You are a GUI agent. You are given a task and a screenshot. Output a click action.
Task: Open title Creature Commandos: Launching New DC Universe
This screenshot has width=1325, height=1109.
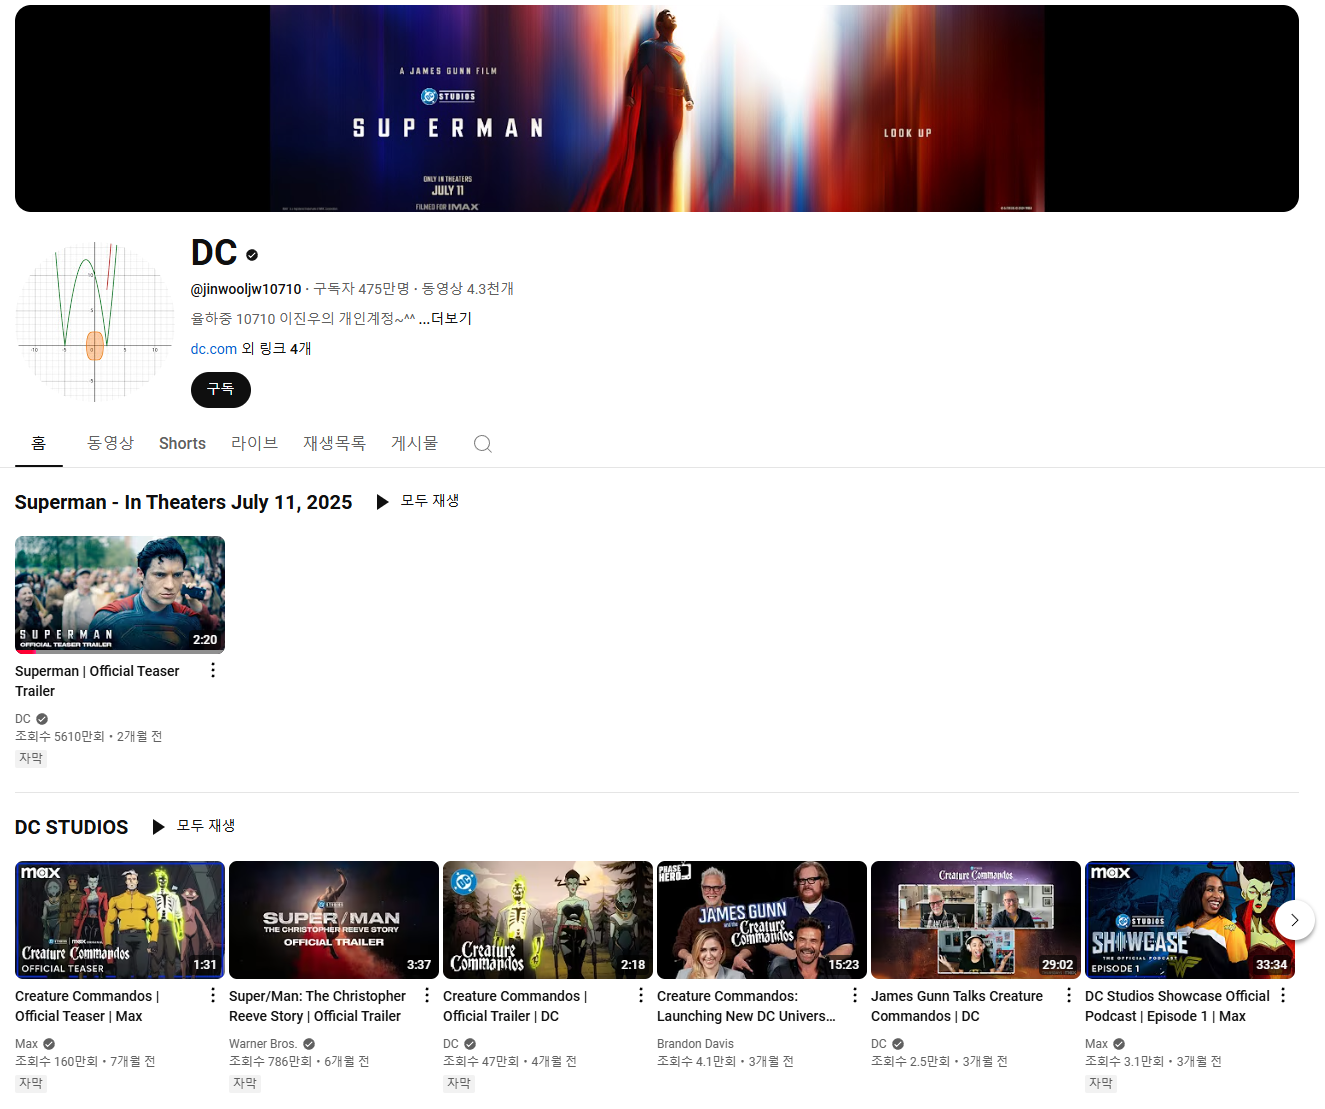pos(746,1006)
